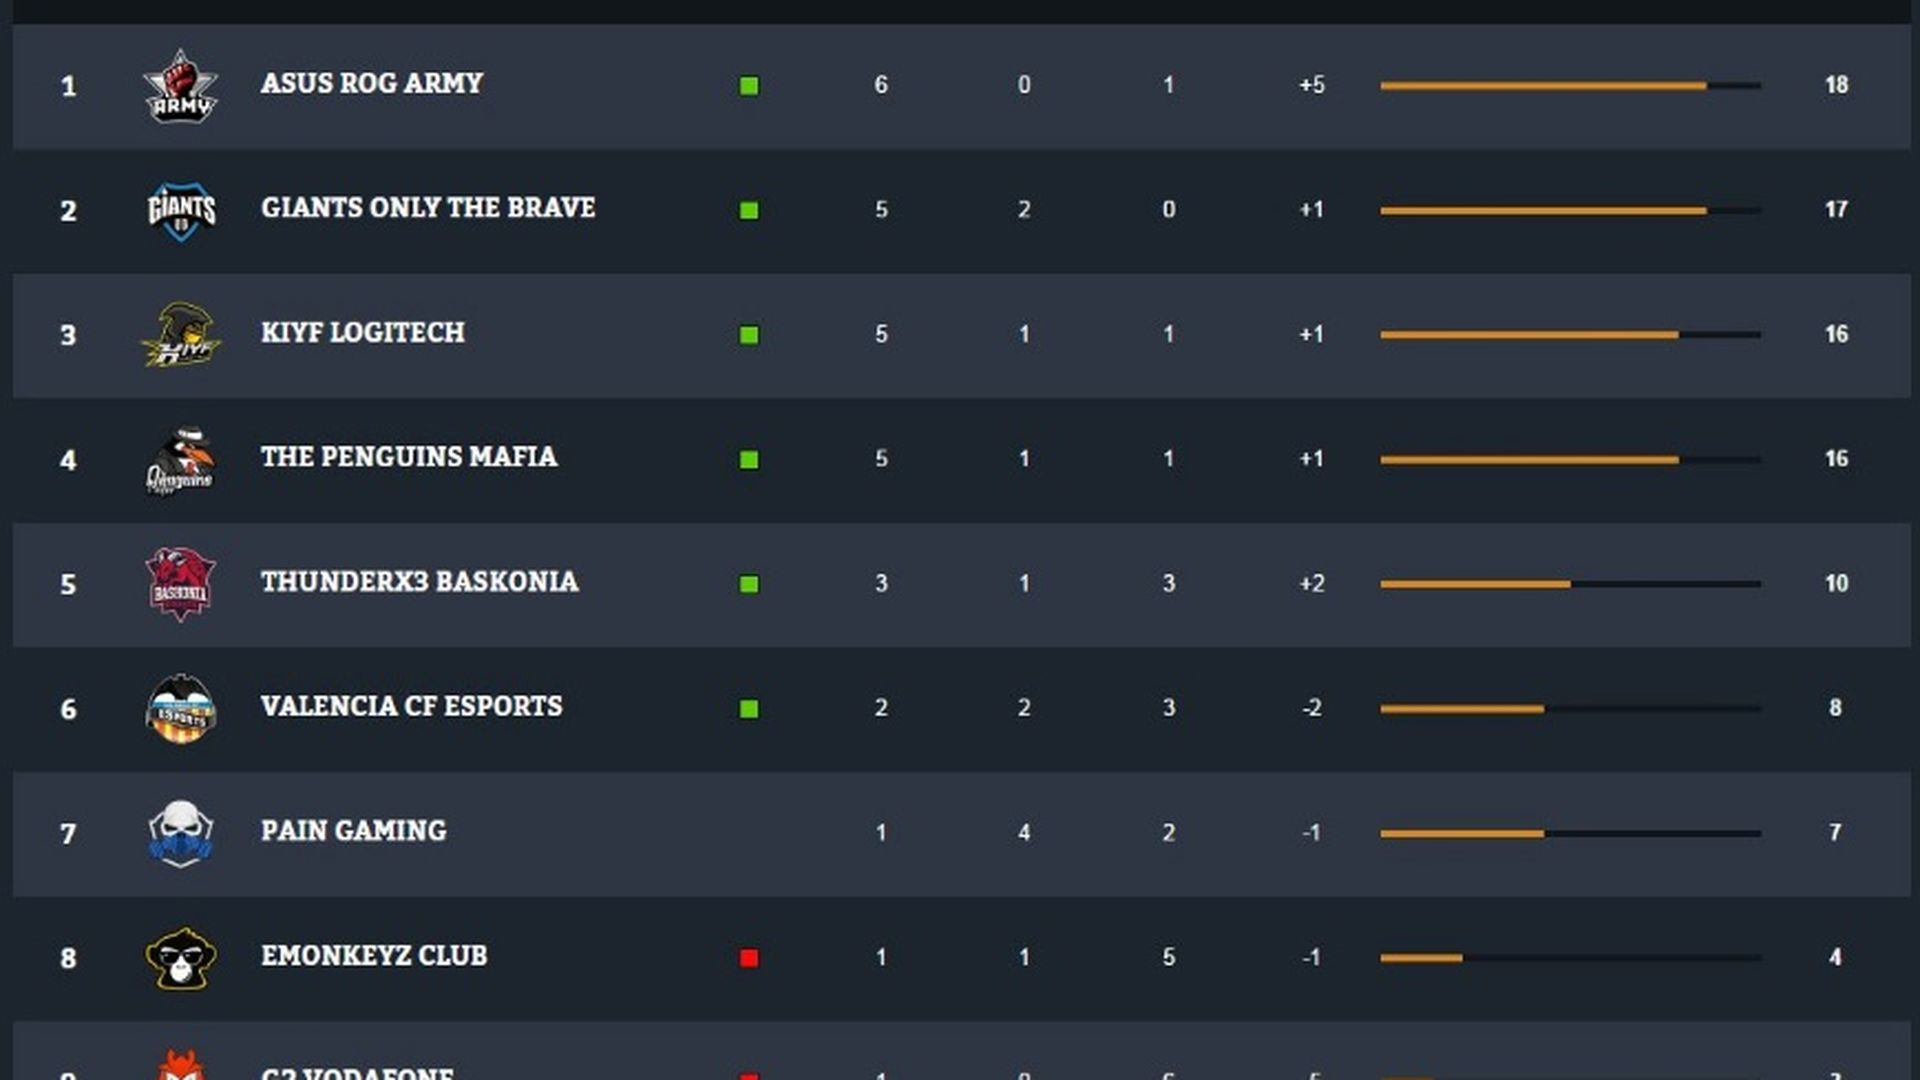The height and width of the screenshot is (1080, 1920).
Task: Click the ASUS ROG Army name link
Action: click(x=371, y=84)
